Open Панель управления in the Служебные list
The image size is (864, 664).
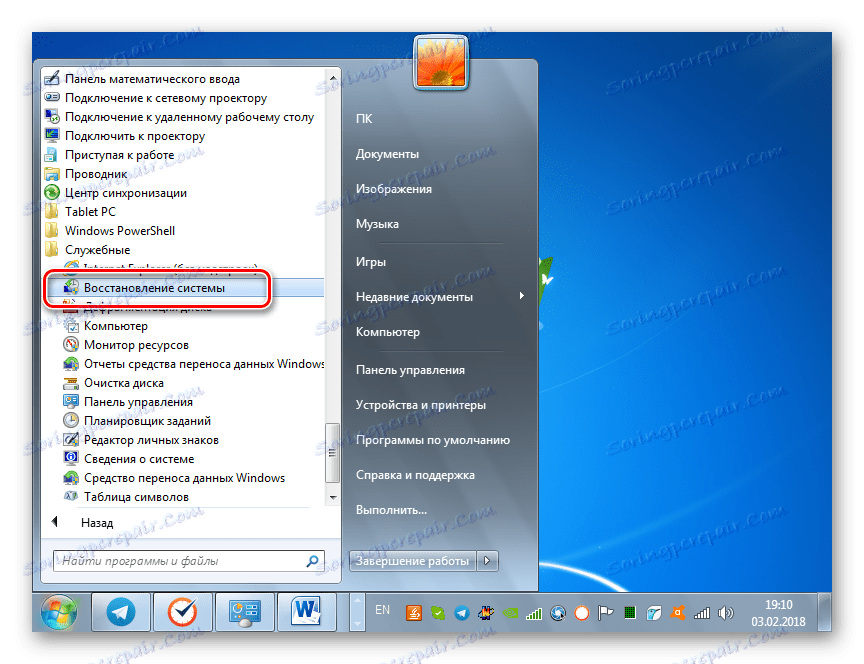pyautogui.click(x=138, y=402)
